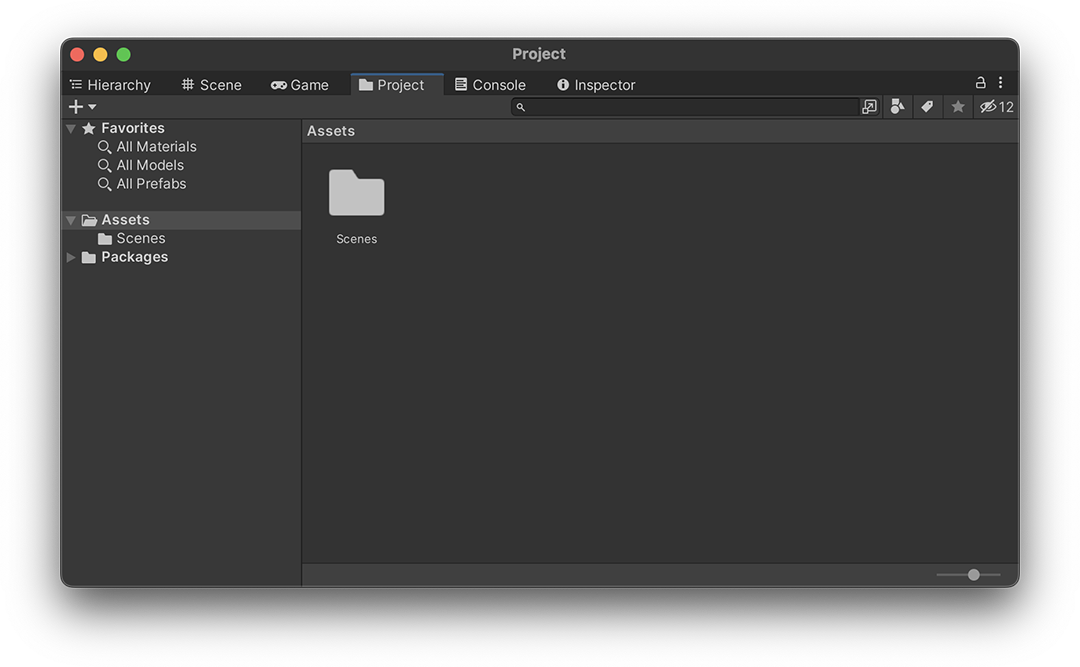The image size is (1080, 667).
Task: Click the star save search button
Action: [x=957, y=107]
